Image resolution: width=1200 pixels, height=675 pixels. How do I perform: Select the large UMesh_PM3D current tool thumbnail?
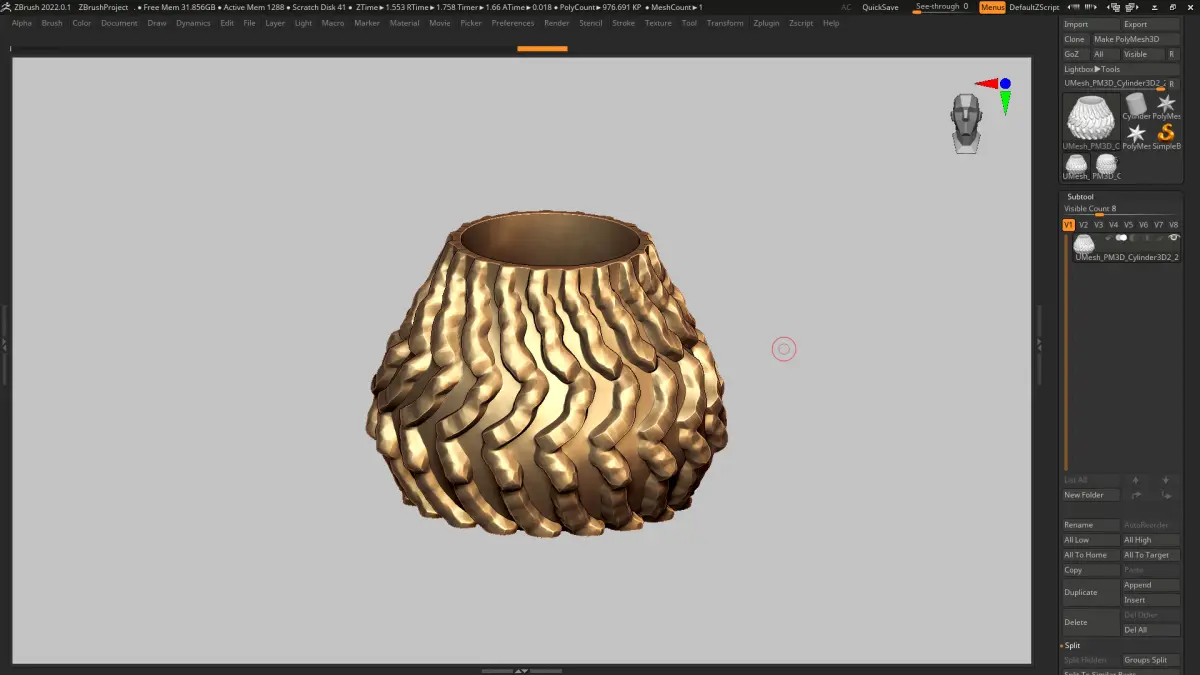click(1091, 121)
